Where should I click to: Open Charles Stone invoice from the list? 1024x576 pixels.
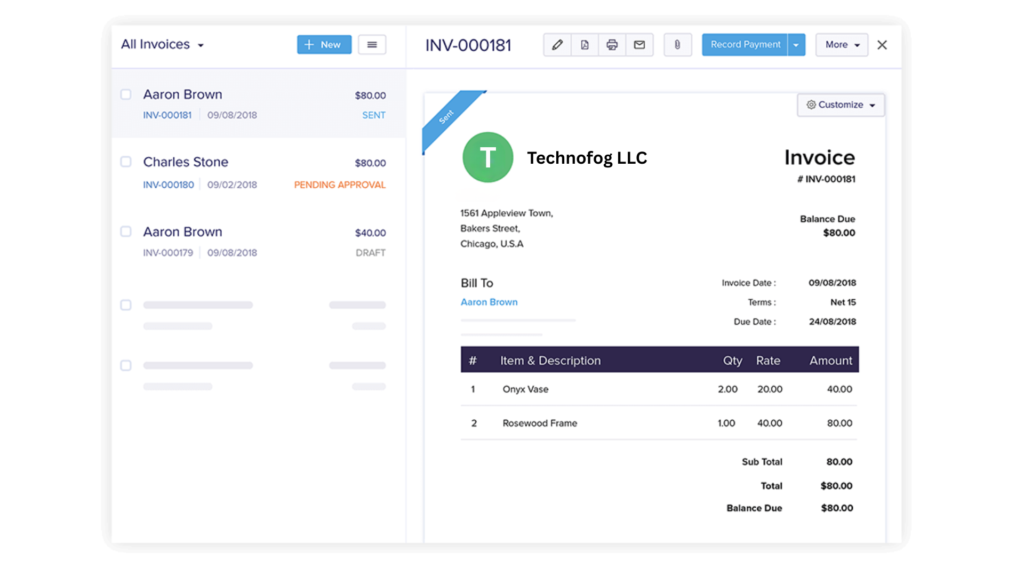186,162
